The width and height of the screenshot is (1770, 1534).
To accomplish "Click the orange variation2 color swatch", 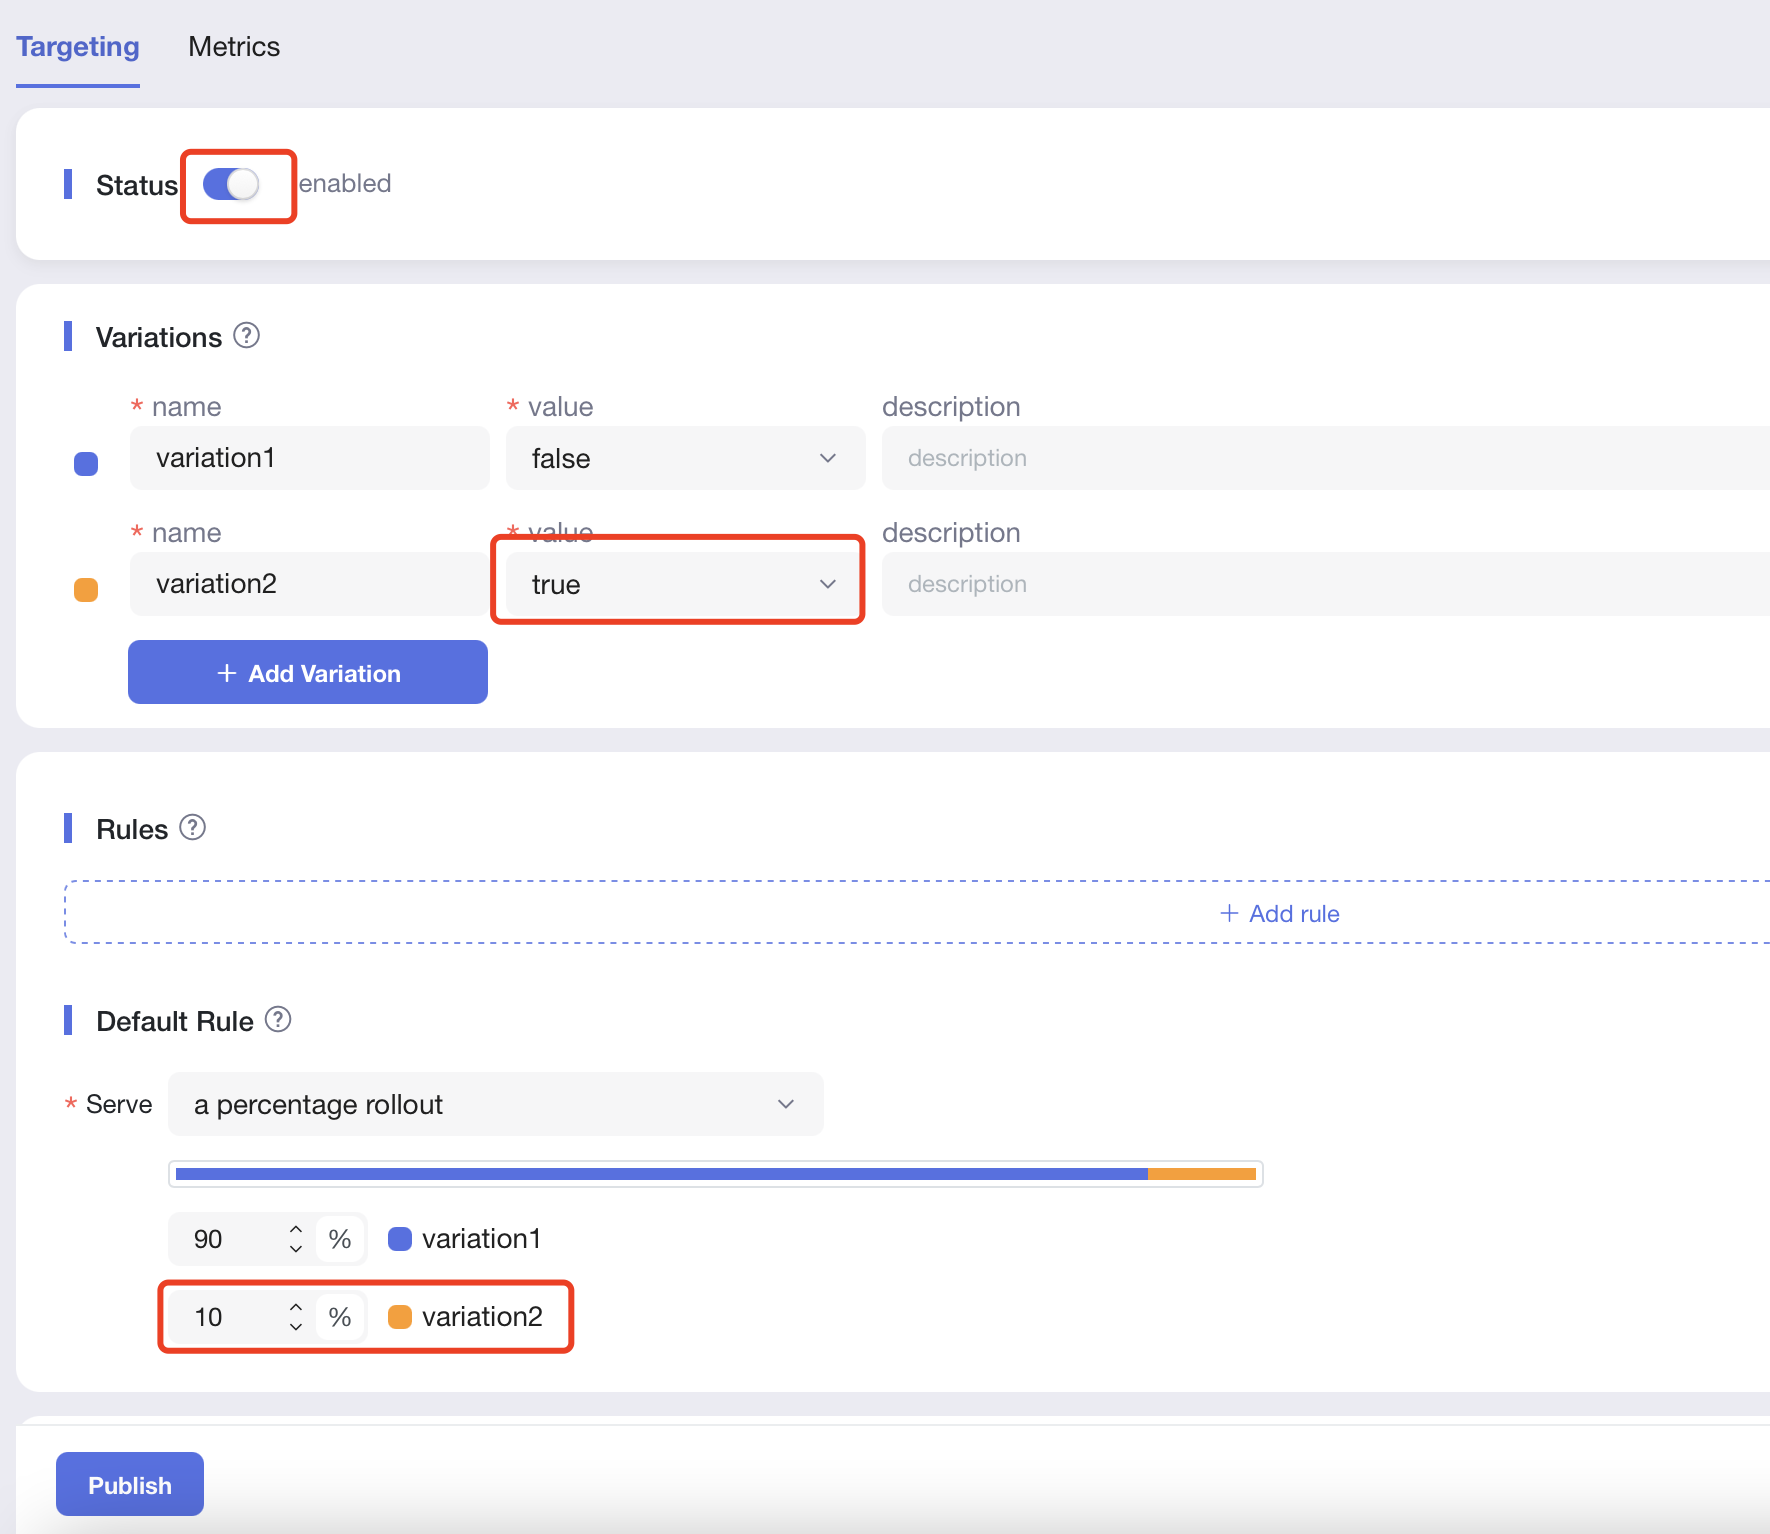I will (86, 590).
